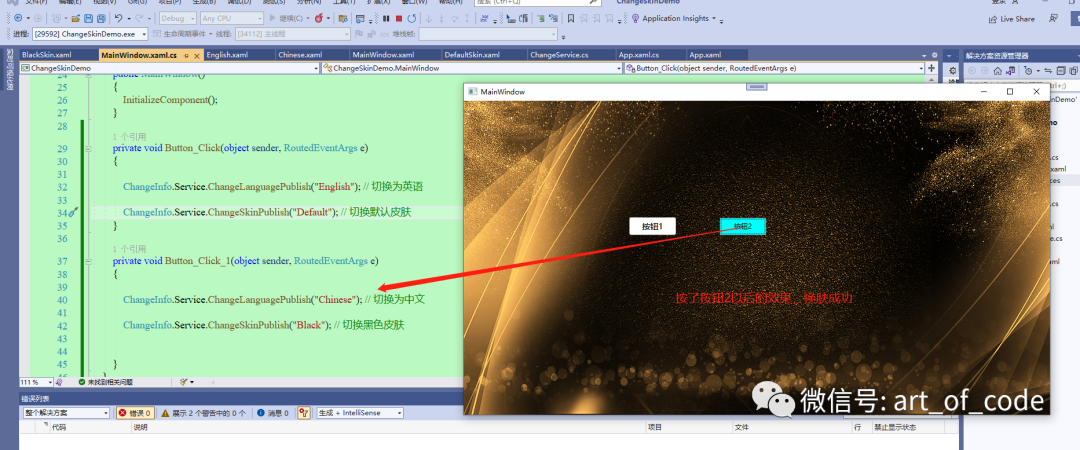
Task: Click the editor tab settings gear icon
Action: pos(935,55)
